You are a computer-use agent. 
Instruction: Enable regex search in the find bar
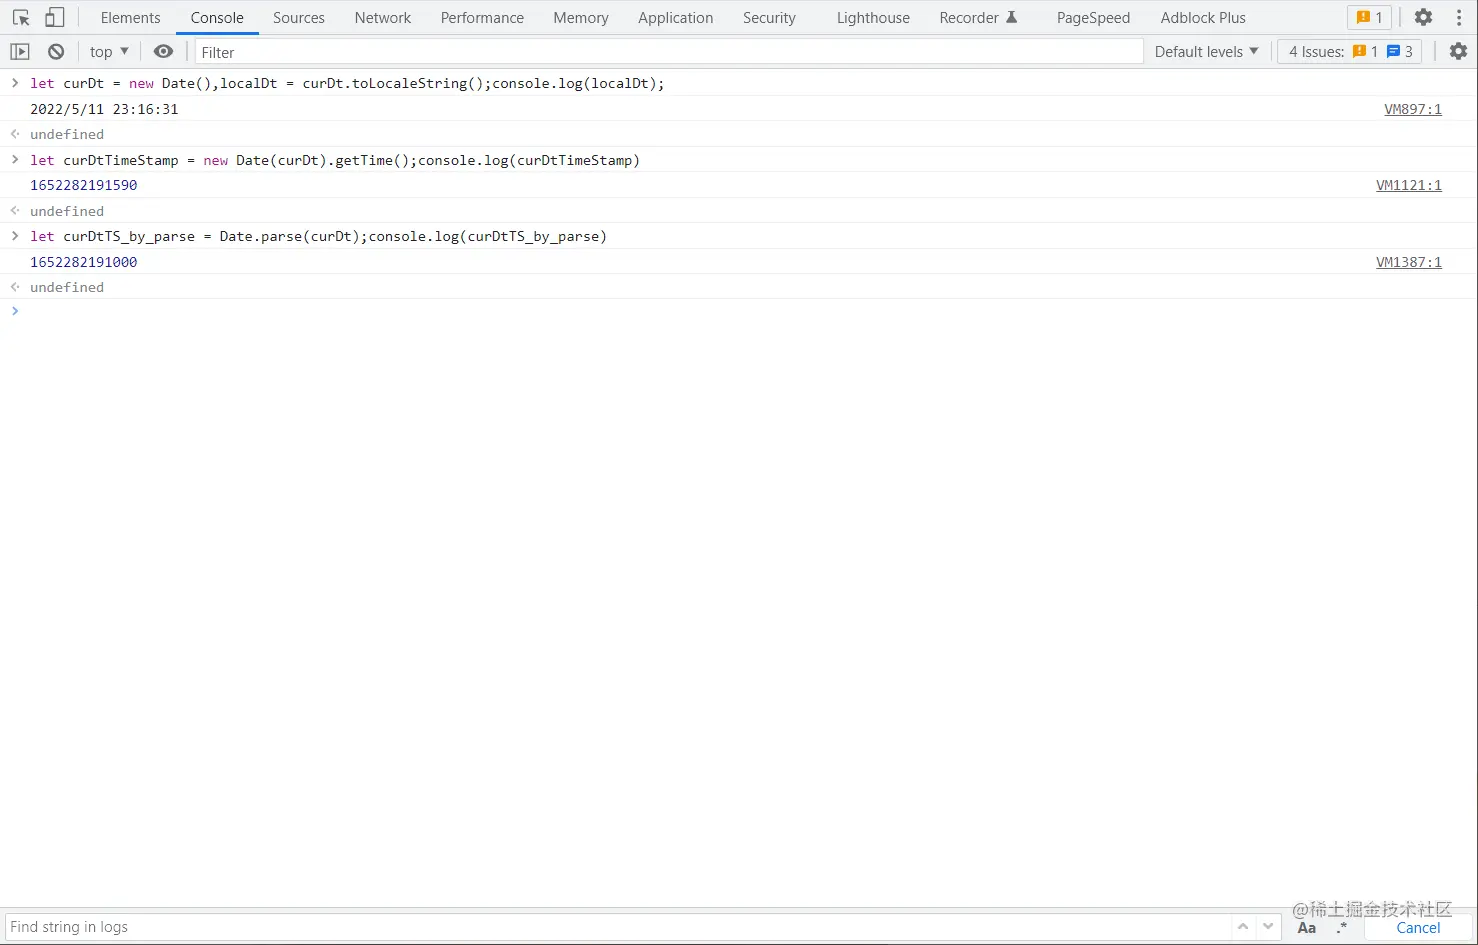(1341, 928)
